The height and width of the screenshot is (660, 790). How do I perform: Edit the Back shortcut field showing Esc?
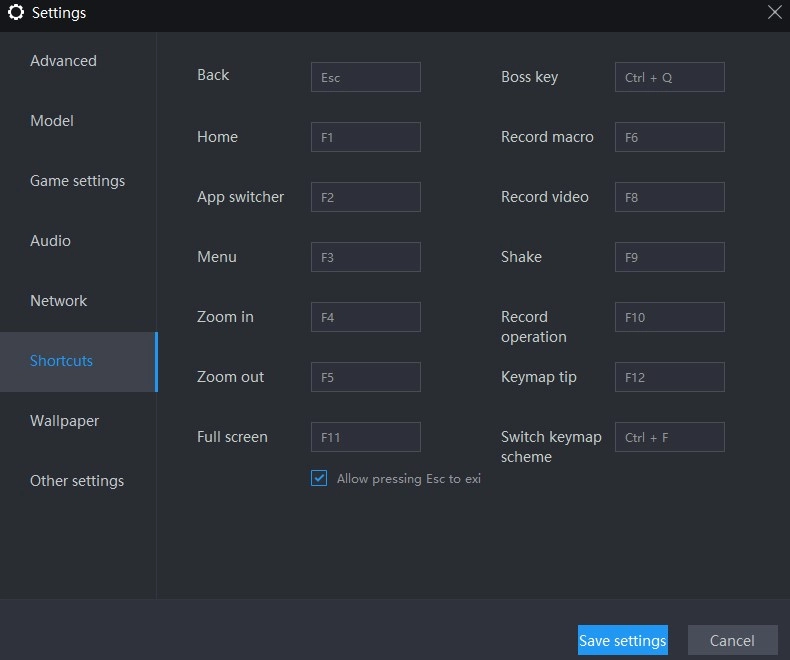366,77
